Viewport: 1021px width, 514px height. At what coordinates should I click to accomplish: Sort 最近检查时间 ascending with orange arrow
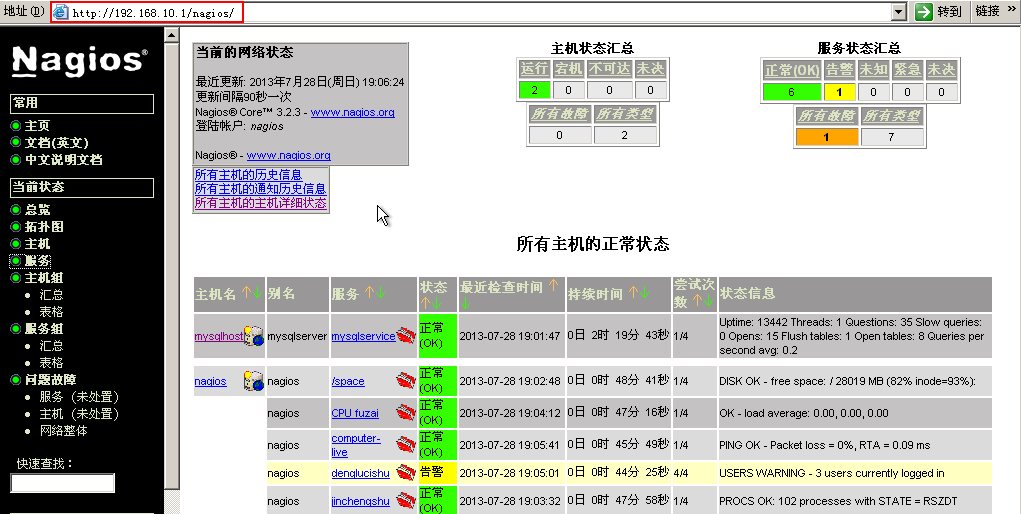click(x=553, y=286)
